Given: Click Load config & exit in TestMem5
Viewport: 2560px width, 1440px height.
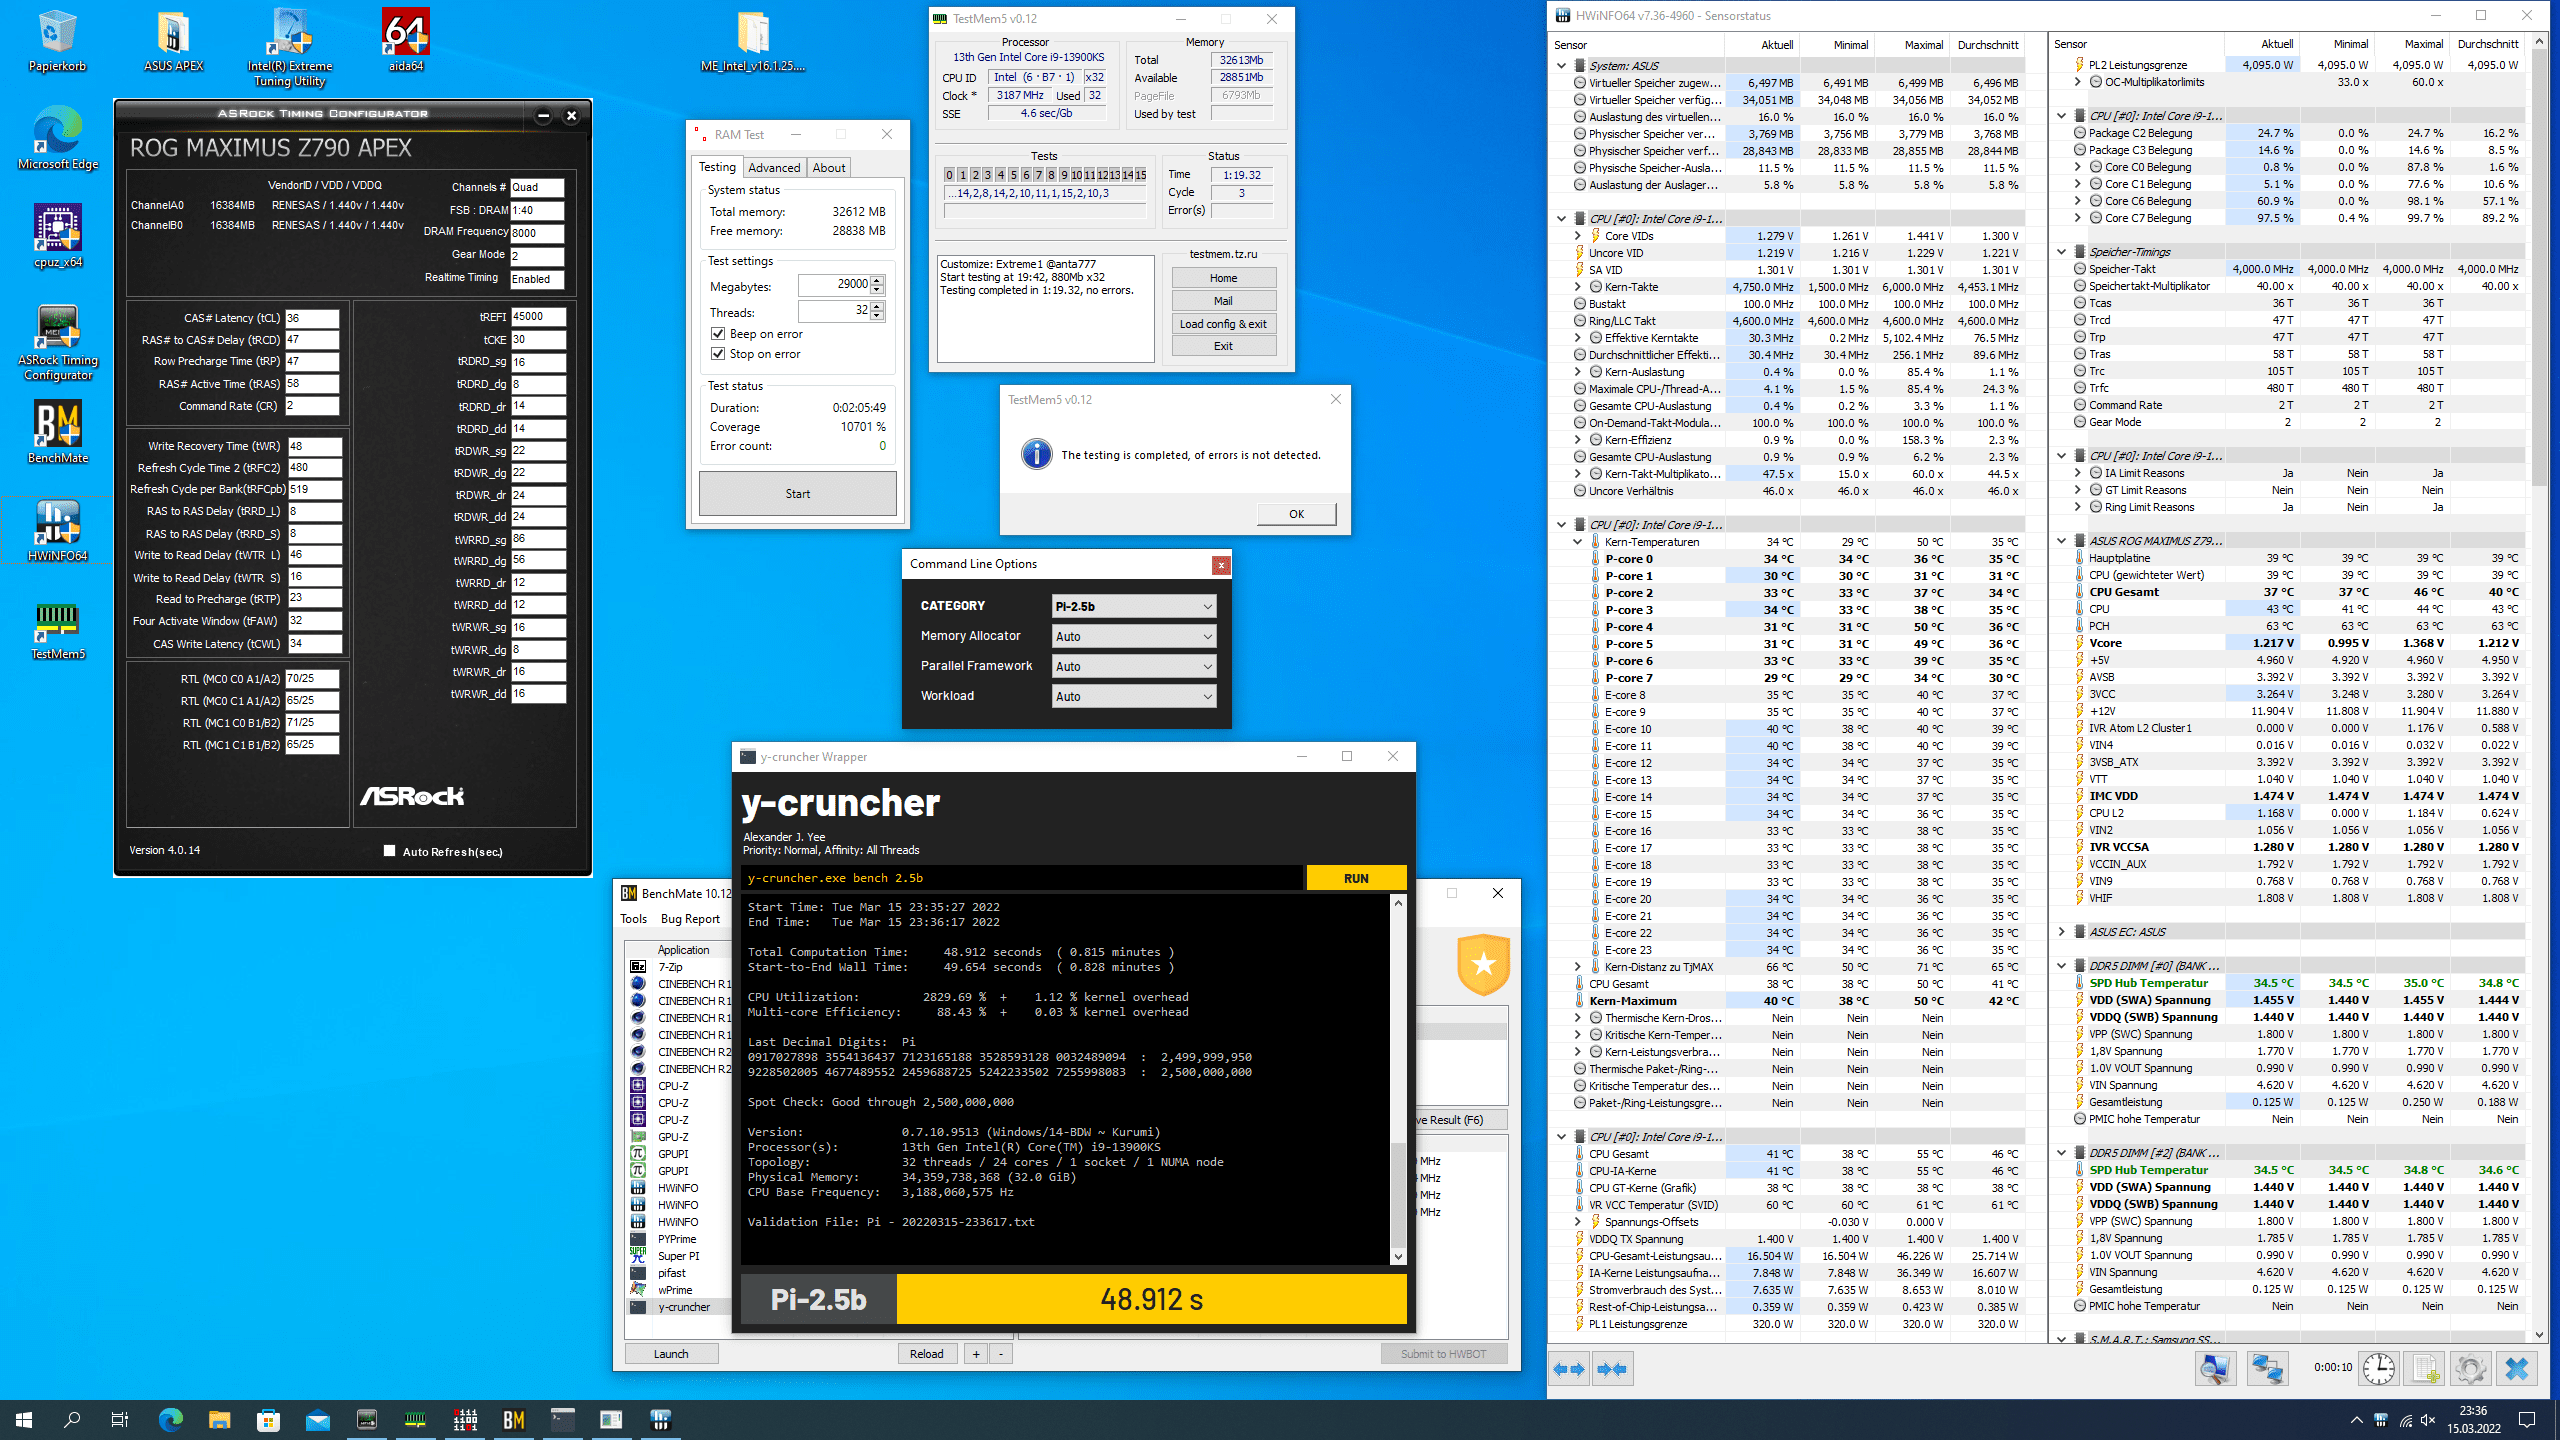Looking at the screenshot, I should tap(1223, 324).
